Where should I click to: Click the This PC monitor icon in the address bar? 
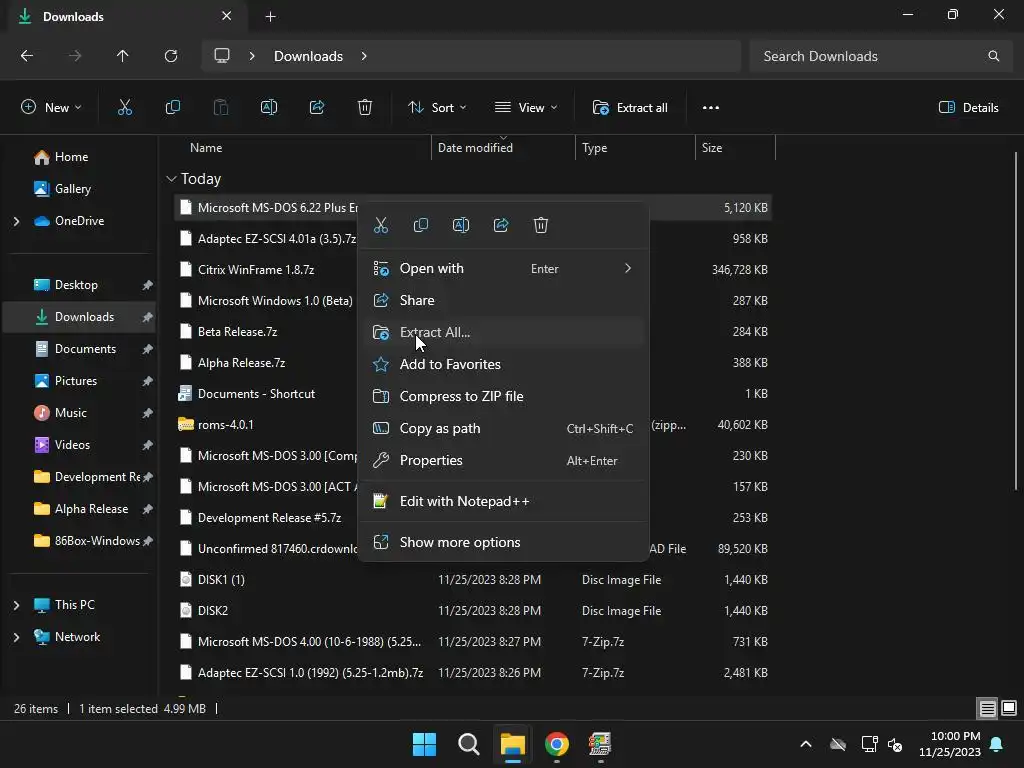222,56
